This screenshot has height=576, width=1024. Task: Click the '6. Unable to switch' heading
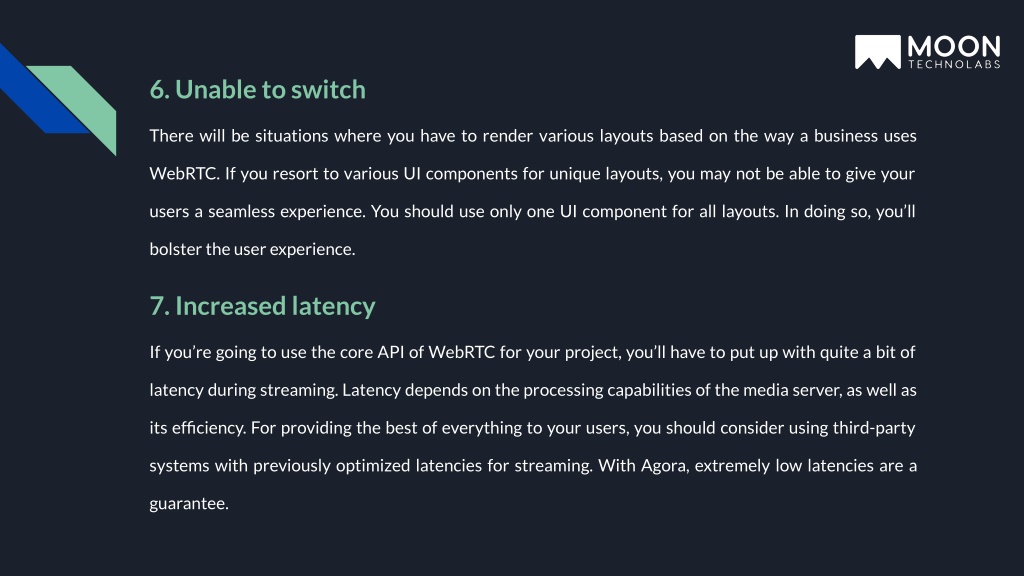(257, 89)
